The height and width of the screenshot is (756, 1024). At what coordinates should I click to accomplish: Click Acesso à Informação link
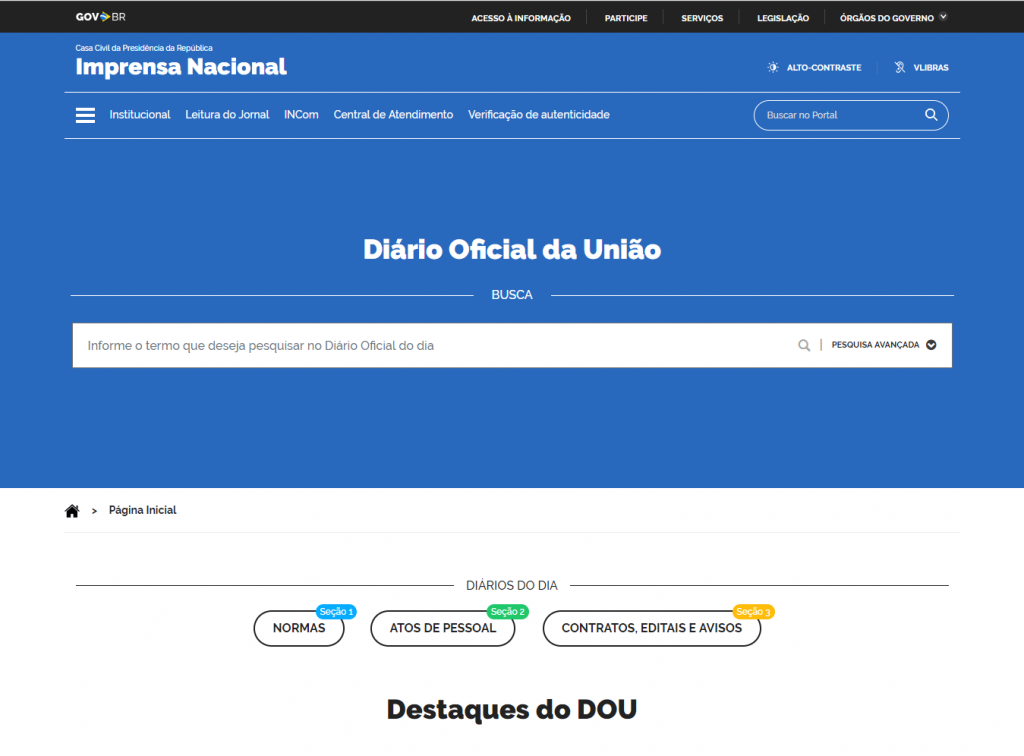click(x=521, y=18)
